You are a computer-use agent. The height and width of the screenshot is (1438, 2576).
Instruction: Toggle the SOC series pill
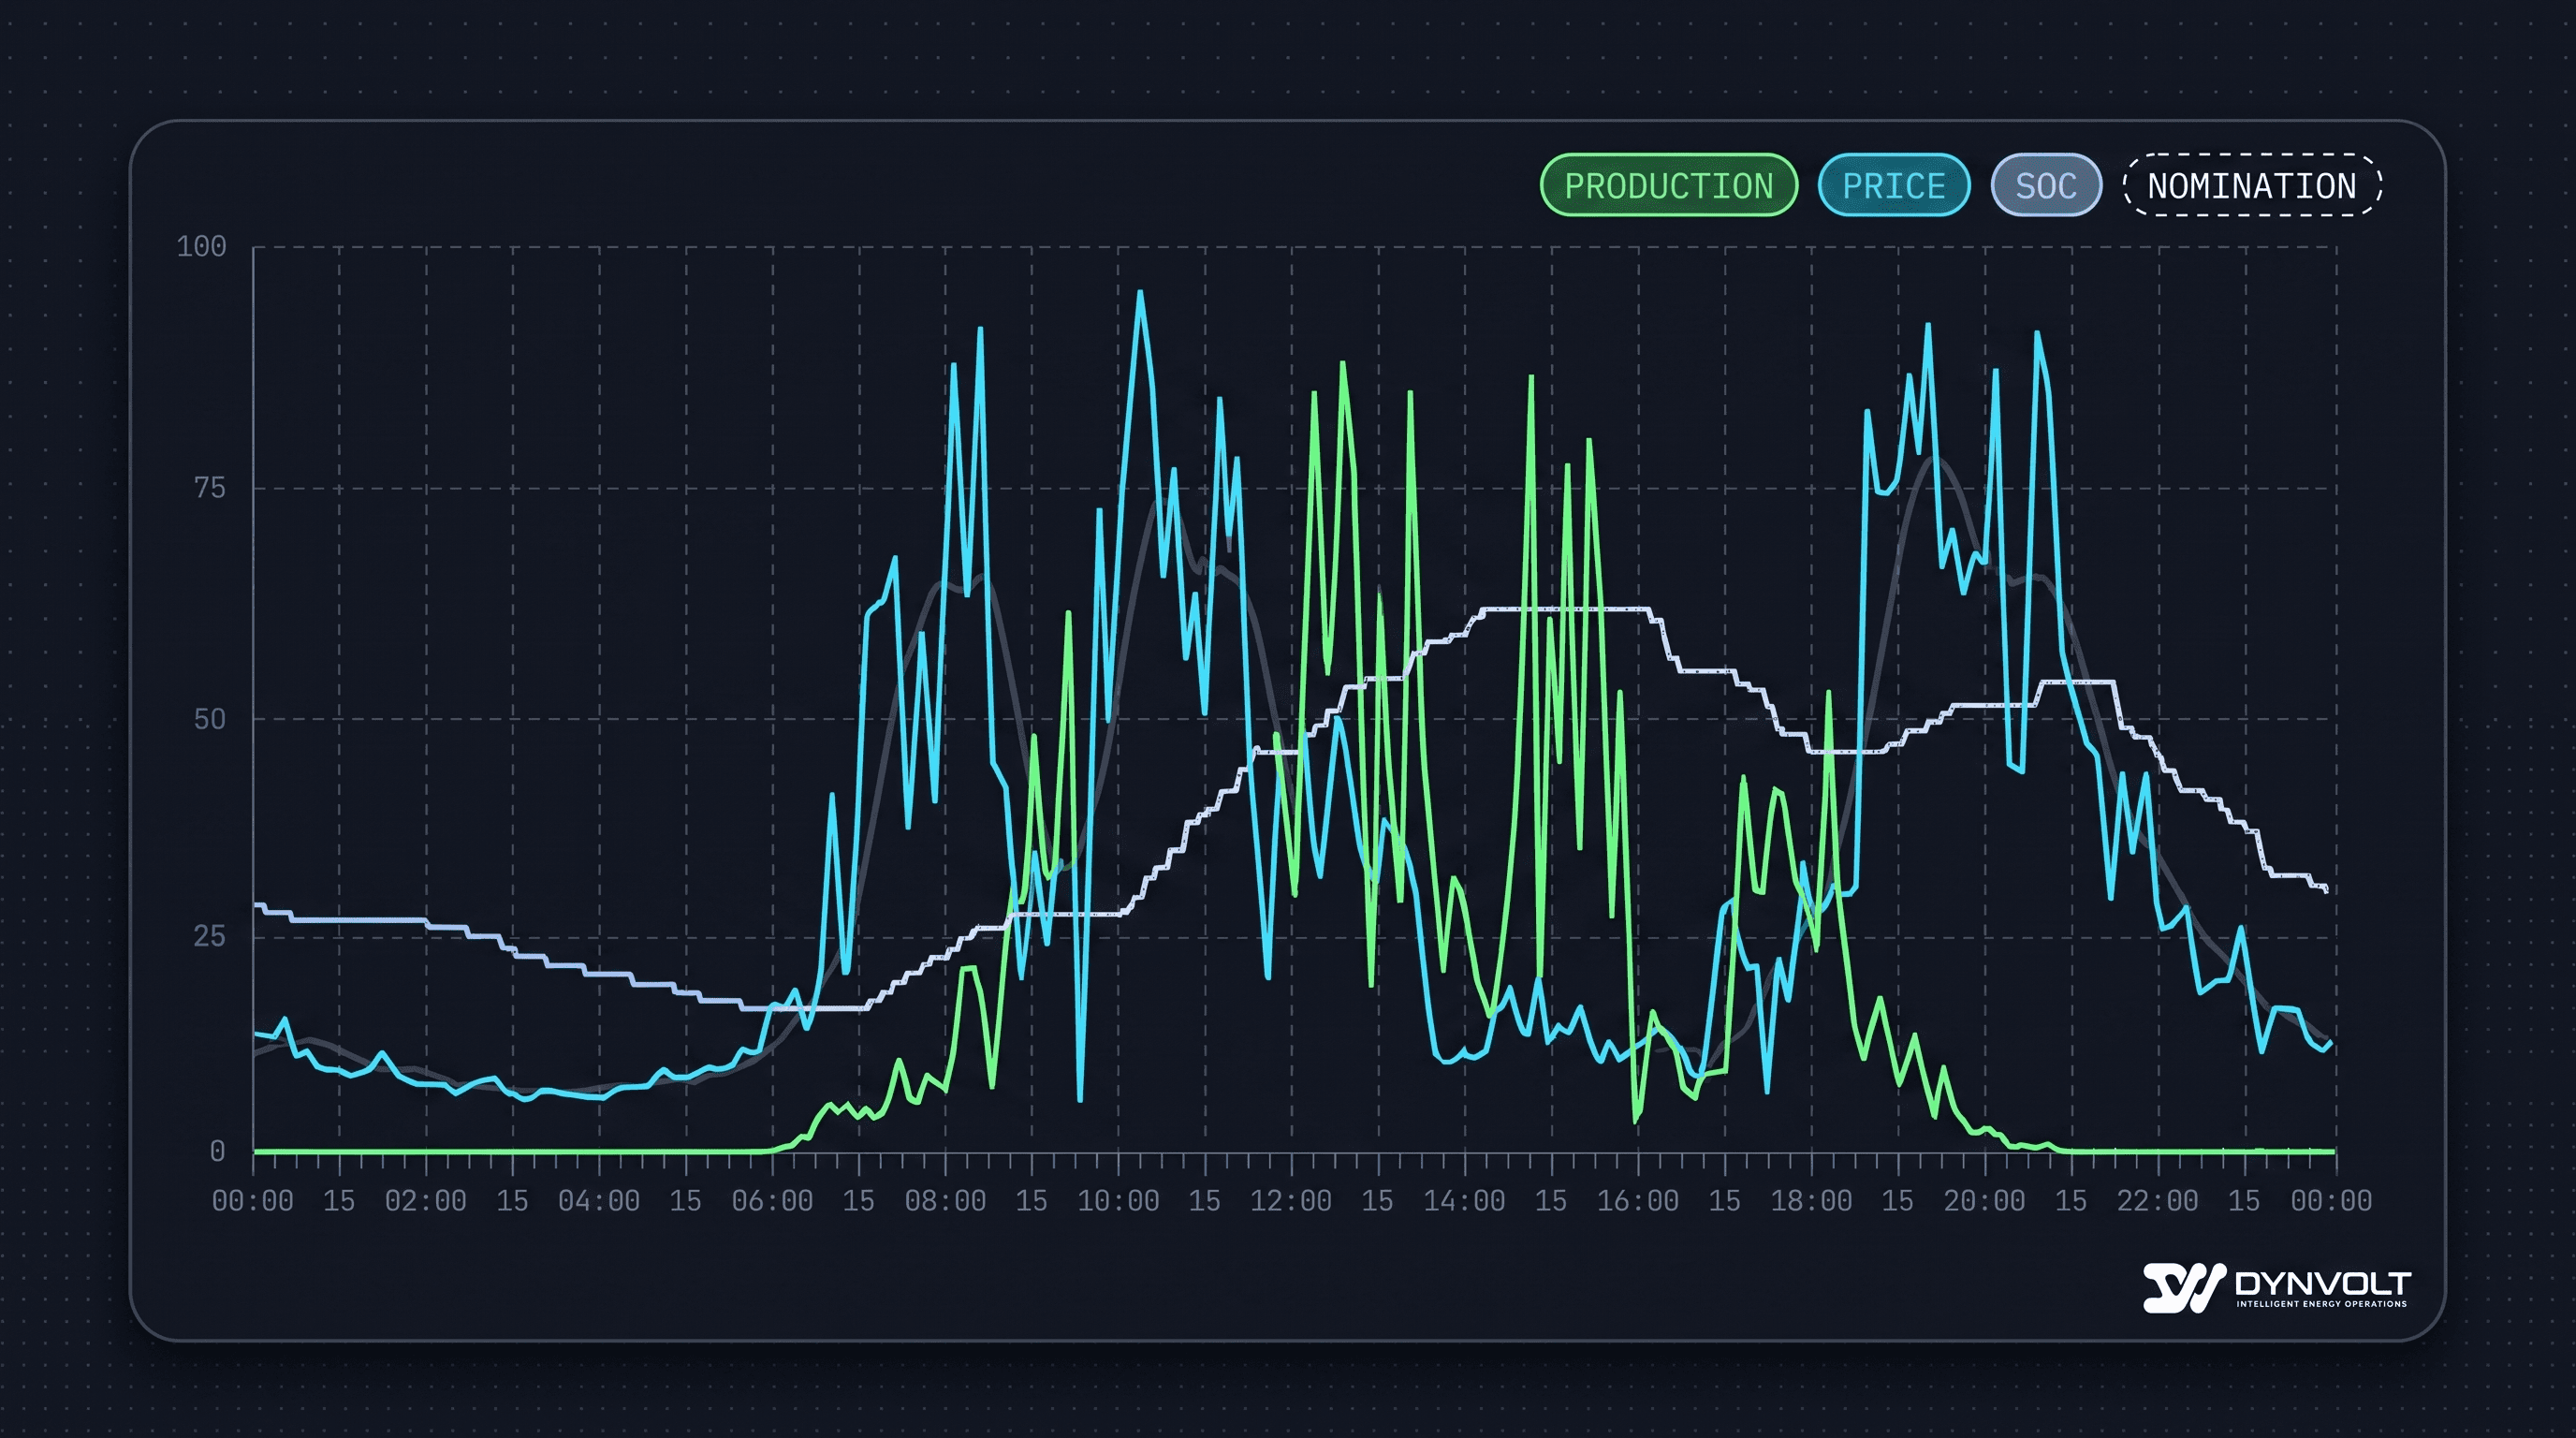click(2046, 185)
